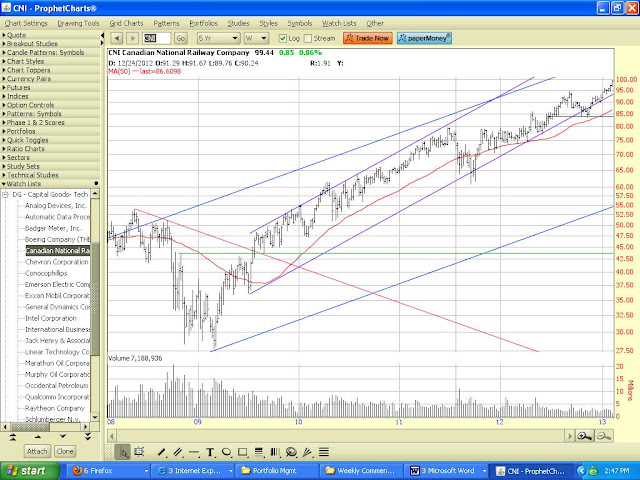Move watch list item down one

(62, 437)
